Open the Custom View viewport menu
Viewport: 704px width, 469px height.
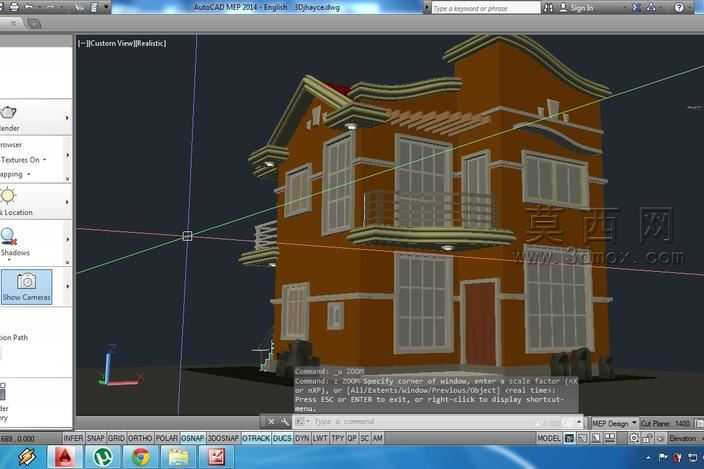pos(112,43)
